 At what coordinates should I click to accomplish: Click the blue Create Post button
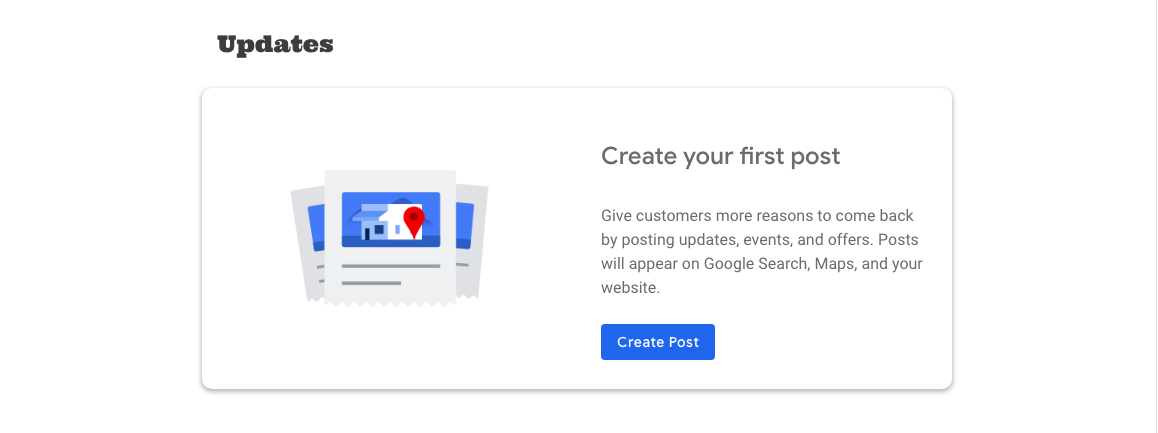(x=657, y=342)
